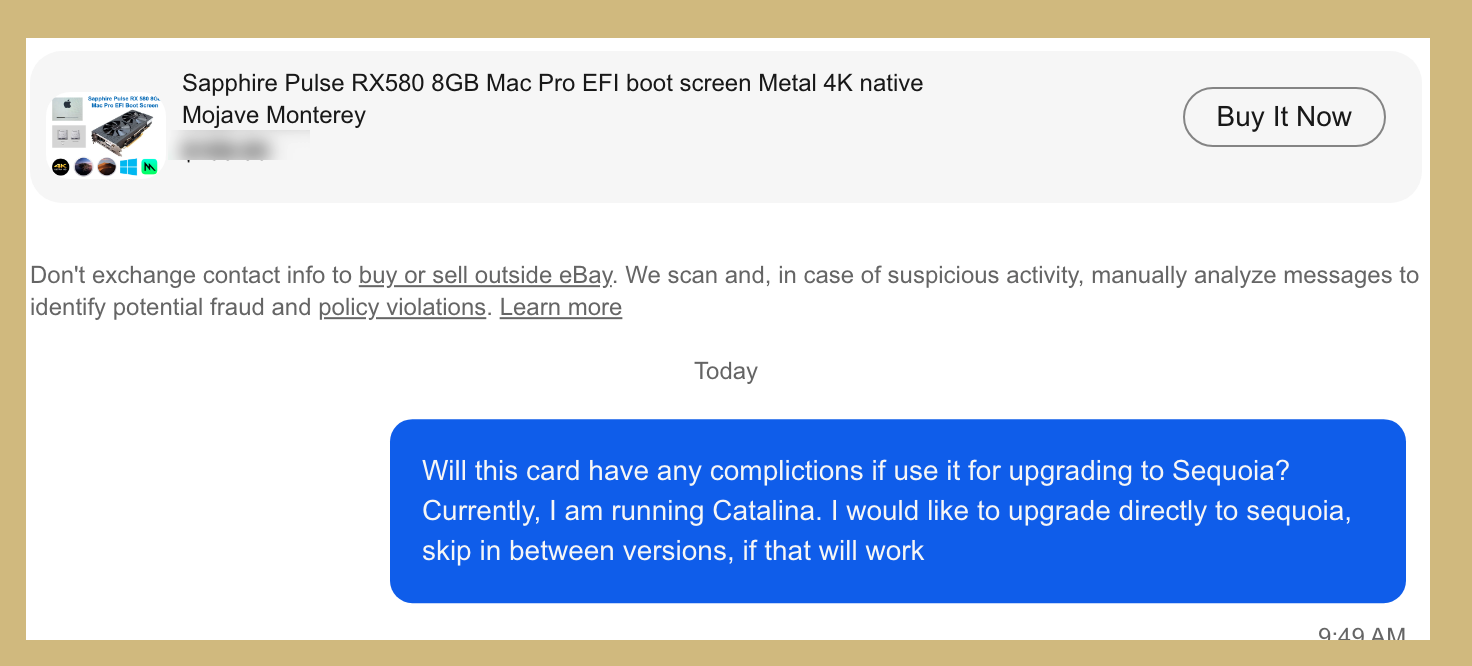Click the 'Learn more' link
Screen dimensions: 1472x666
(x=560, y=307)
